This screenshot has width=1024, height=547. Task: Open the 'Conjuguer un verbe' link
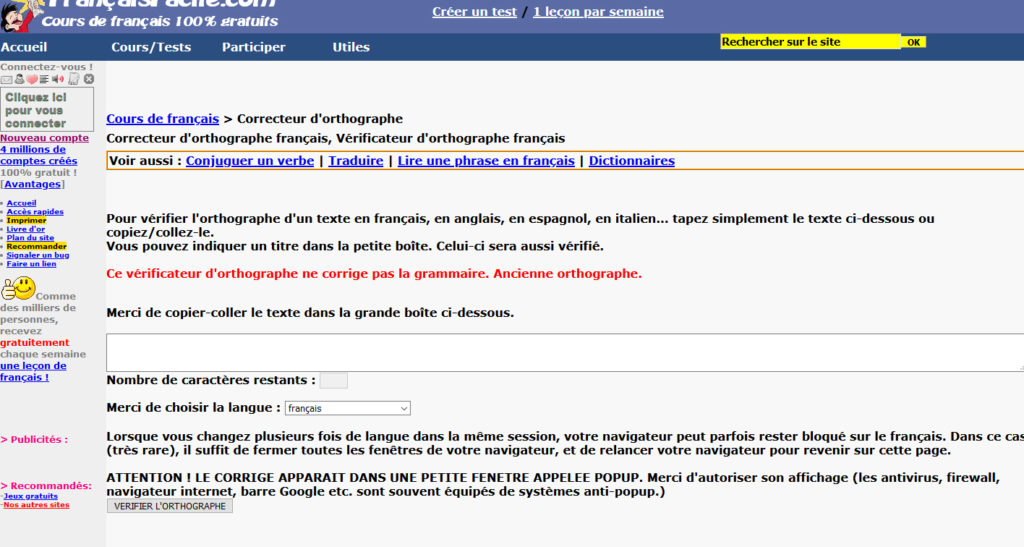point(249,161)
